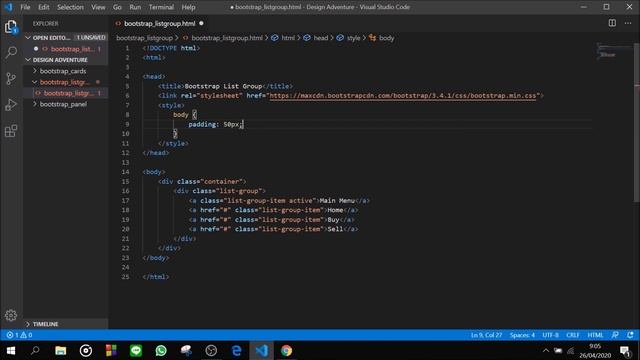Click the taskbar clock showing 26/04/2020

tap(595, 351)
